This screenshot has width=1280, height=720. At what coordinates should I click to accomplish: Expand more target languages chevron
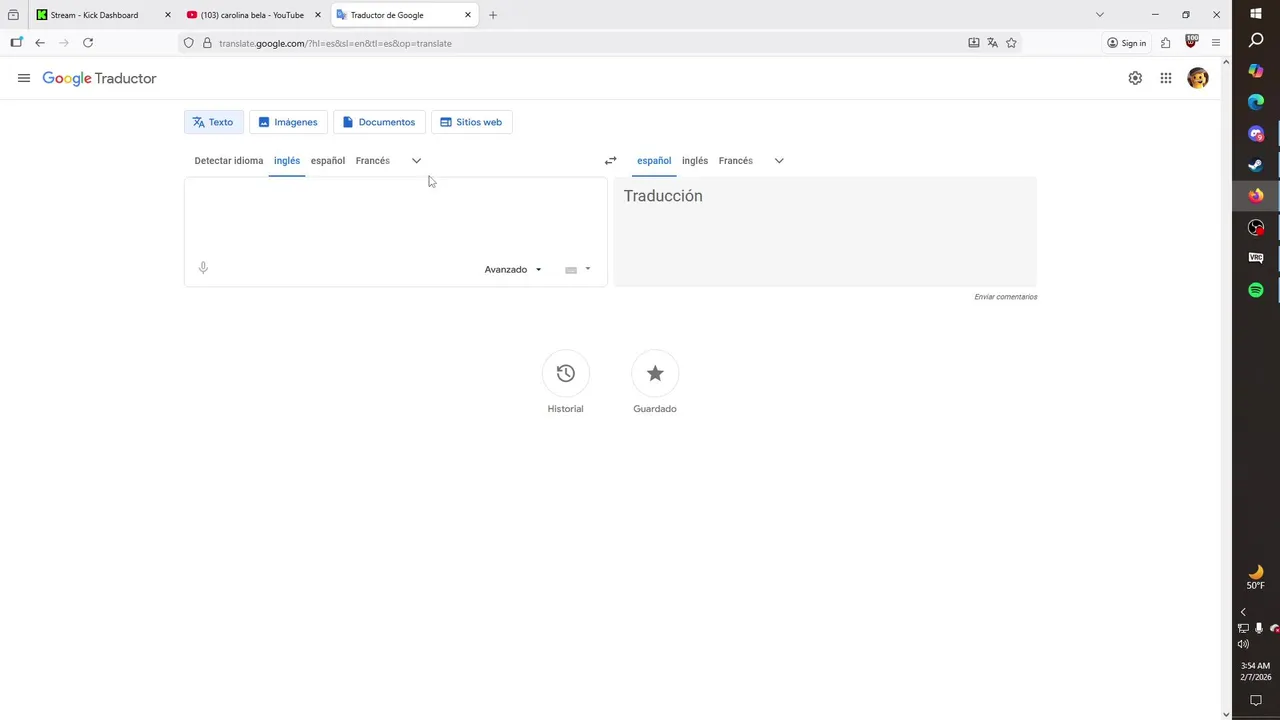[x=779, y=160]
